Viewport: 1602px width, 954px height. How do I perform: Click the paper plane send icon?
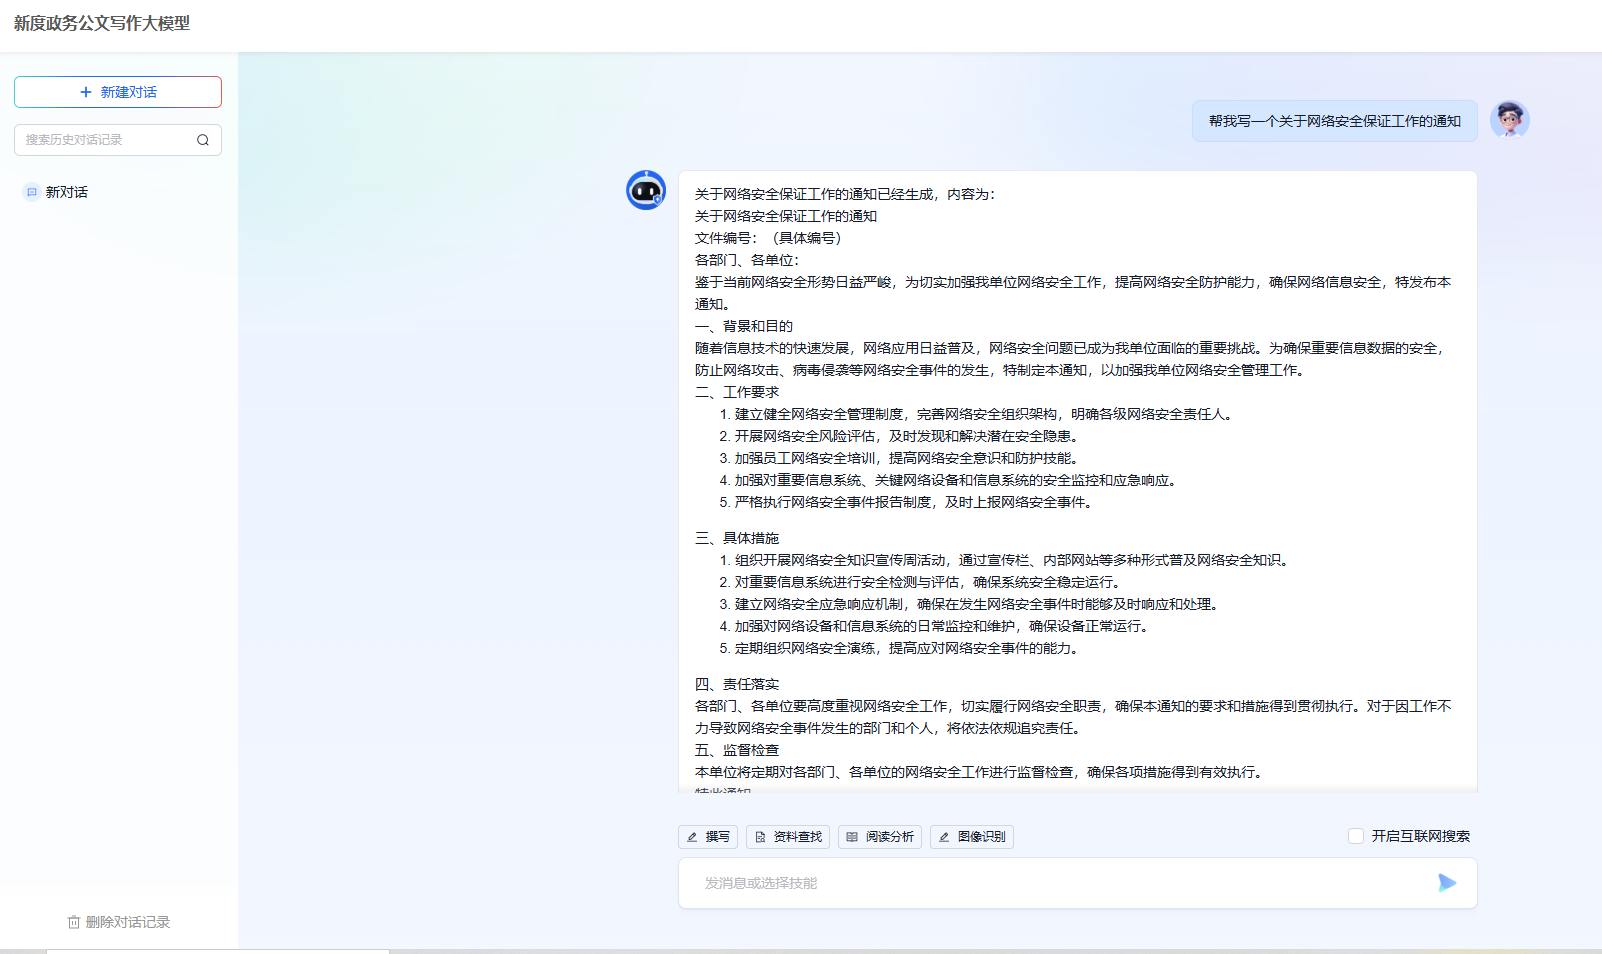pos(1447,883)
